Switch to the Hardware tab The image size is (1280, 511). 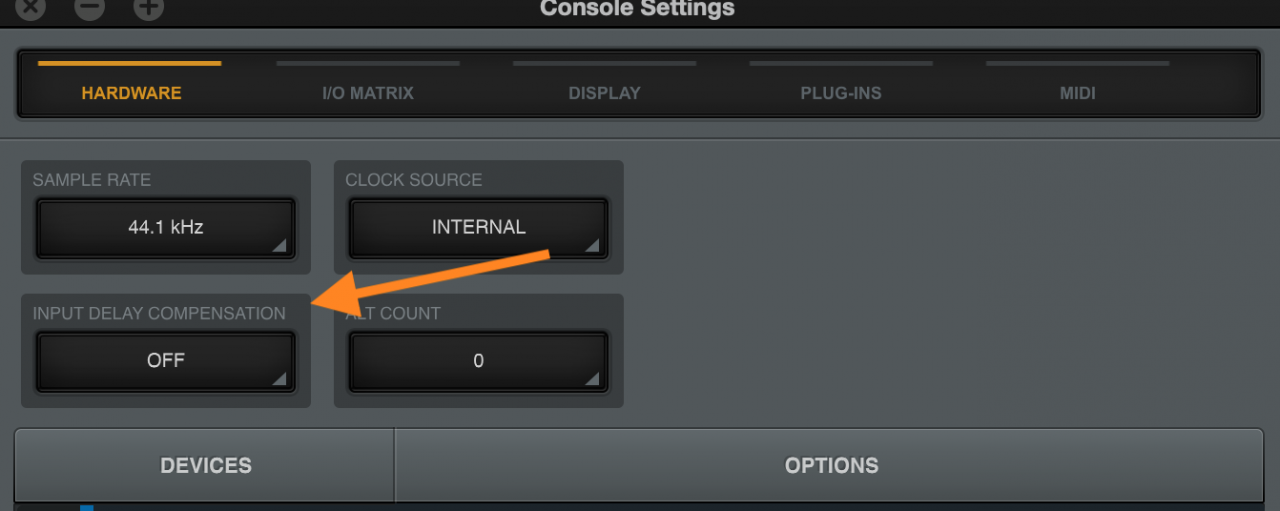[x=131, y=93]
